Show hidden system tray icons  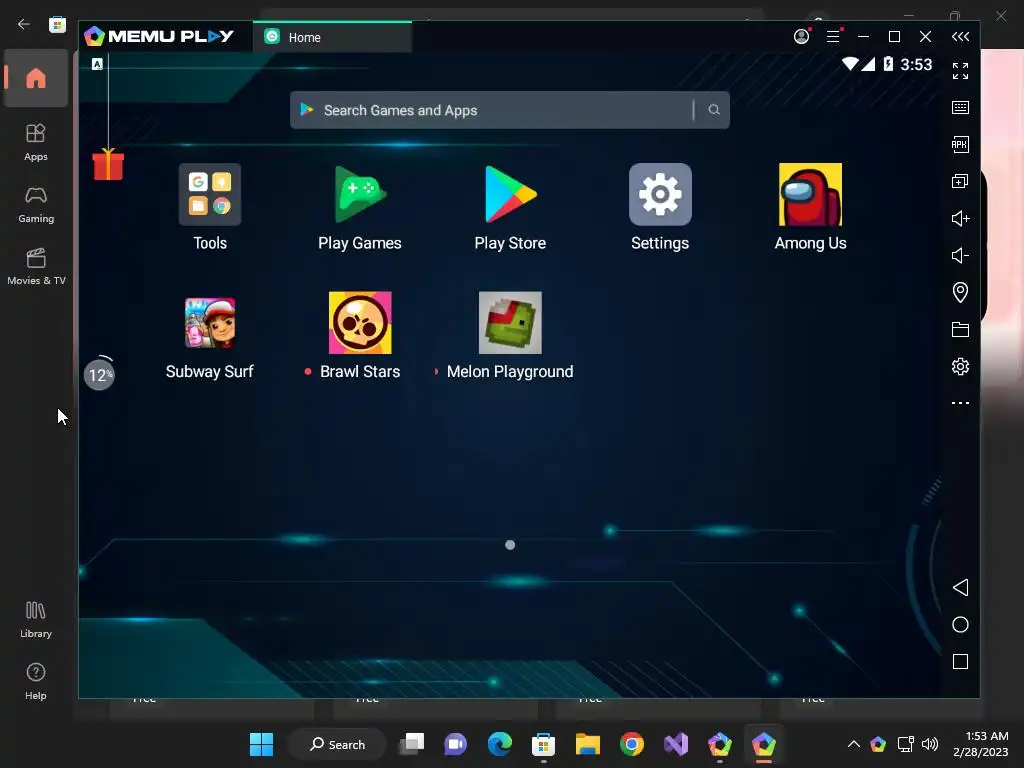[854, 744]
